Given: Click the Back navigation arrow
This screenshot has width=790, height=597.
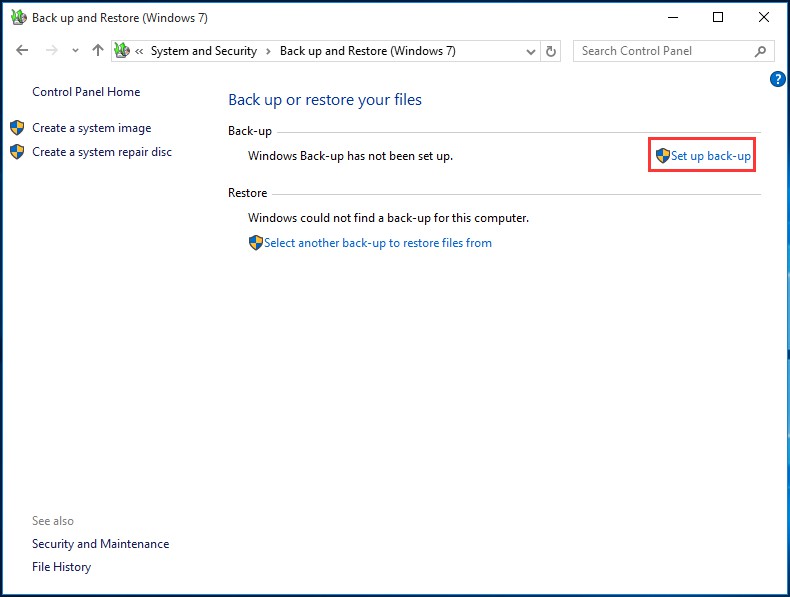Looking at the screenshot, I should click(22, 50).
